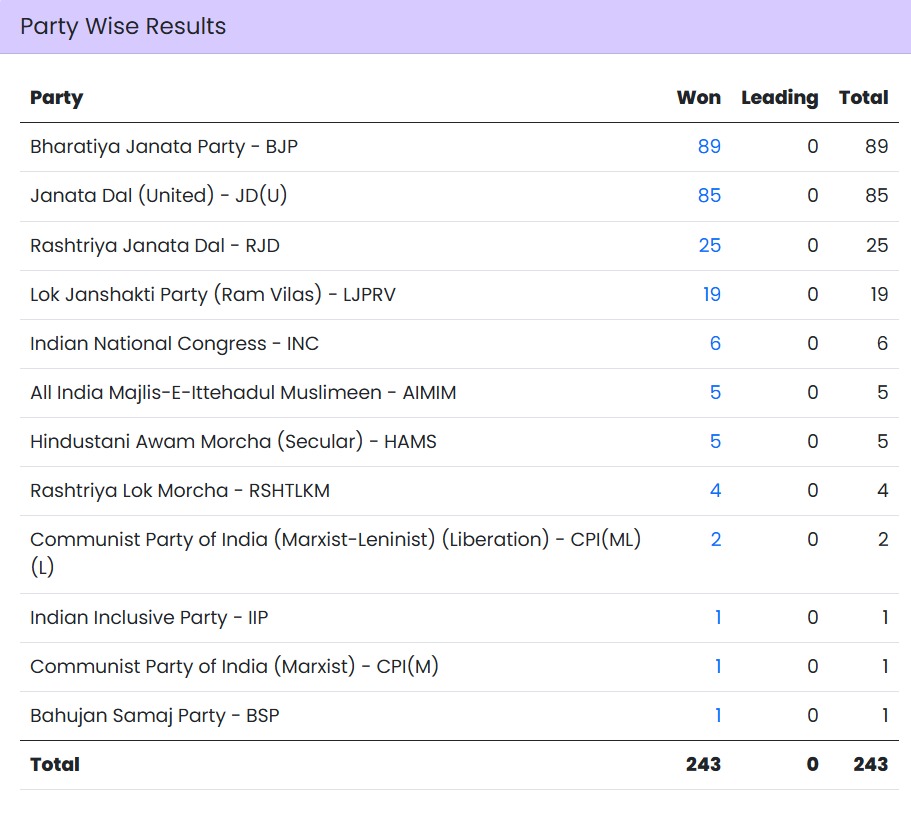Viewport: 911px width, 823px height.
Task: Open CPI(M) won seats link
Action: 717,667
